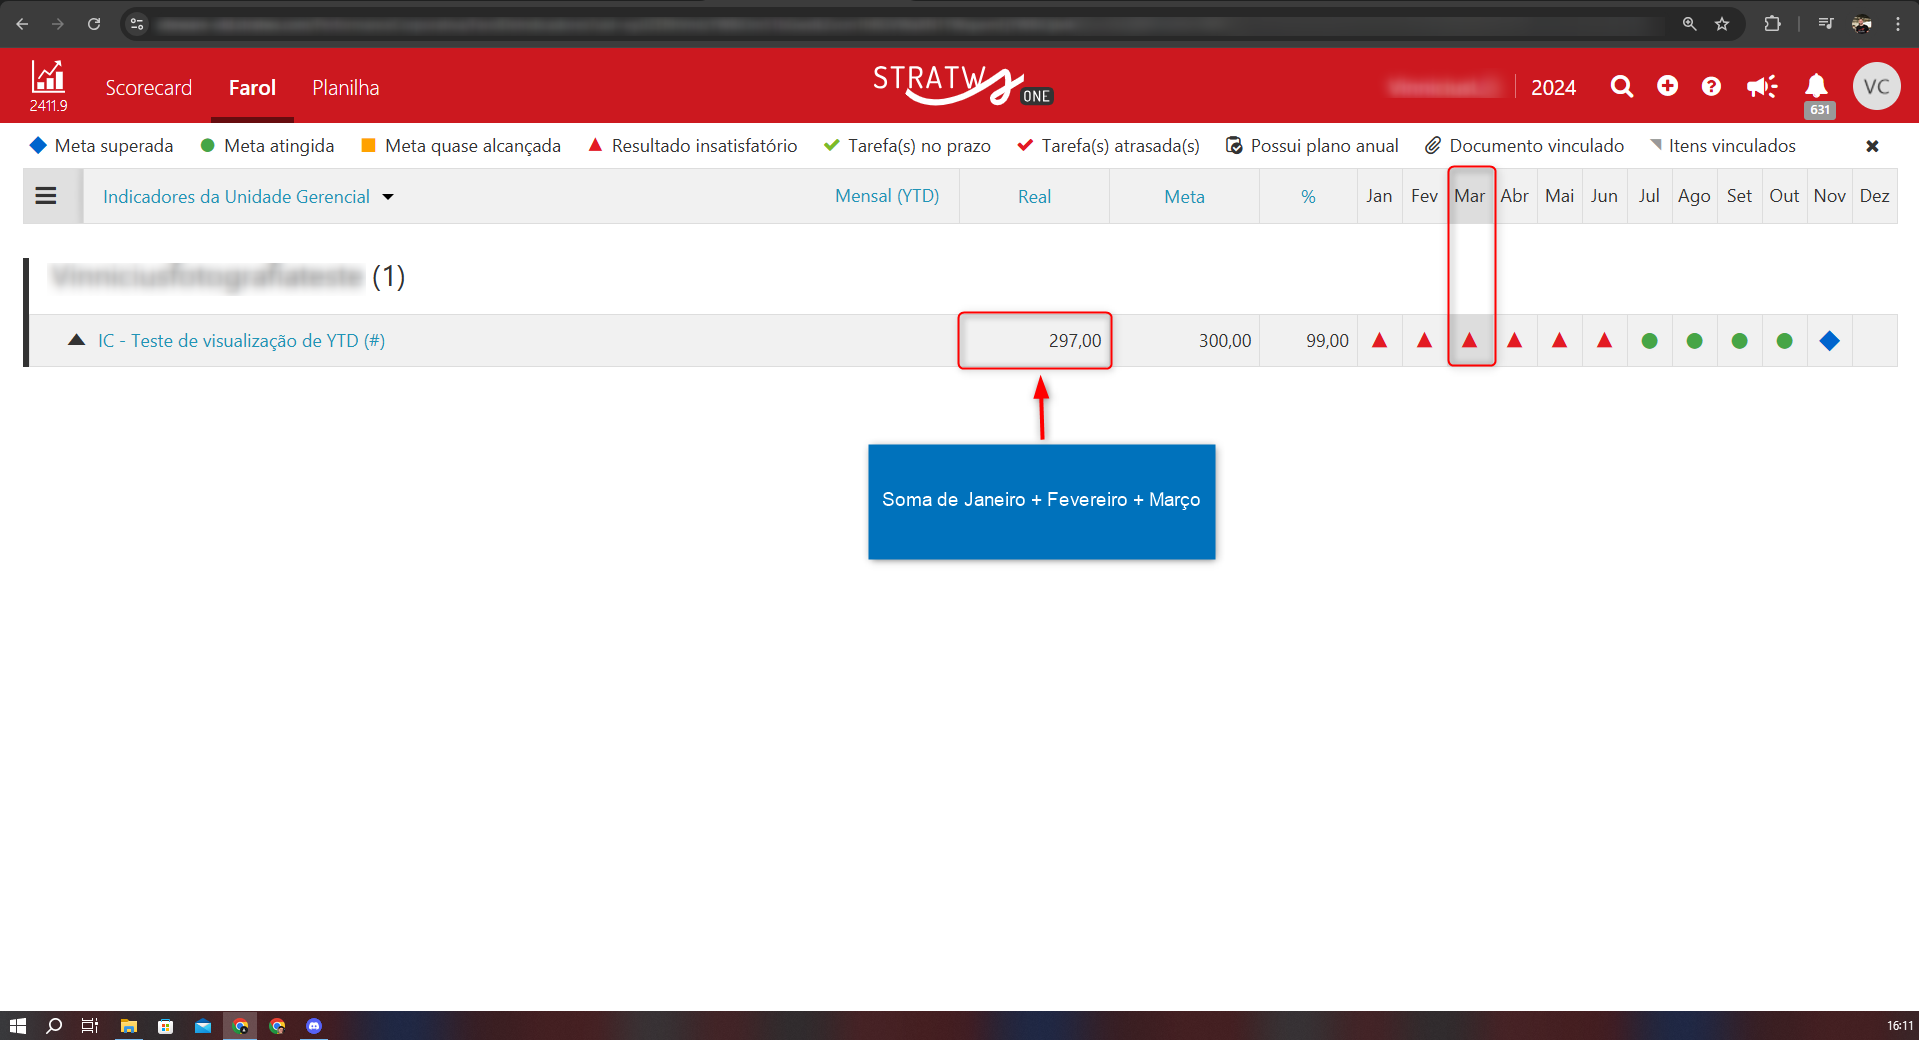Click July green circle status icon
Image resolution: width=1919 pixels, height=1040 pixels.
point(1649,341)
